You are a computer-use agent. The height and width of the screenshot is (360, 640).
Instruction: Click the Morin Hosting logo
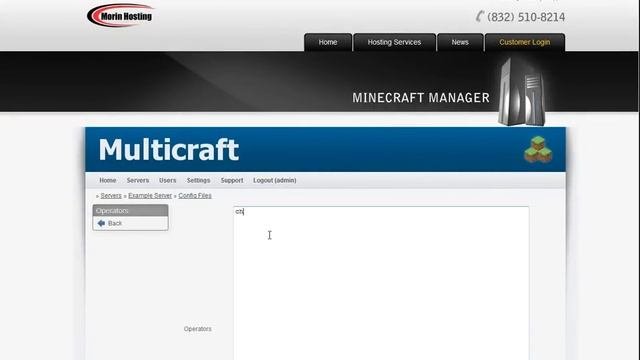[120, 16]
